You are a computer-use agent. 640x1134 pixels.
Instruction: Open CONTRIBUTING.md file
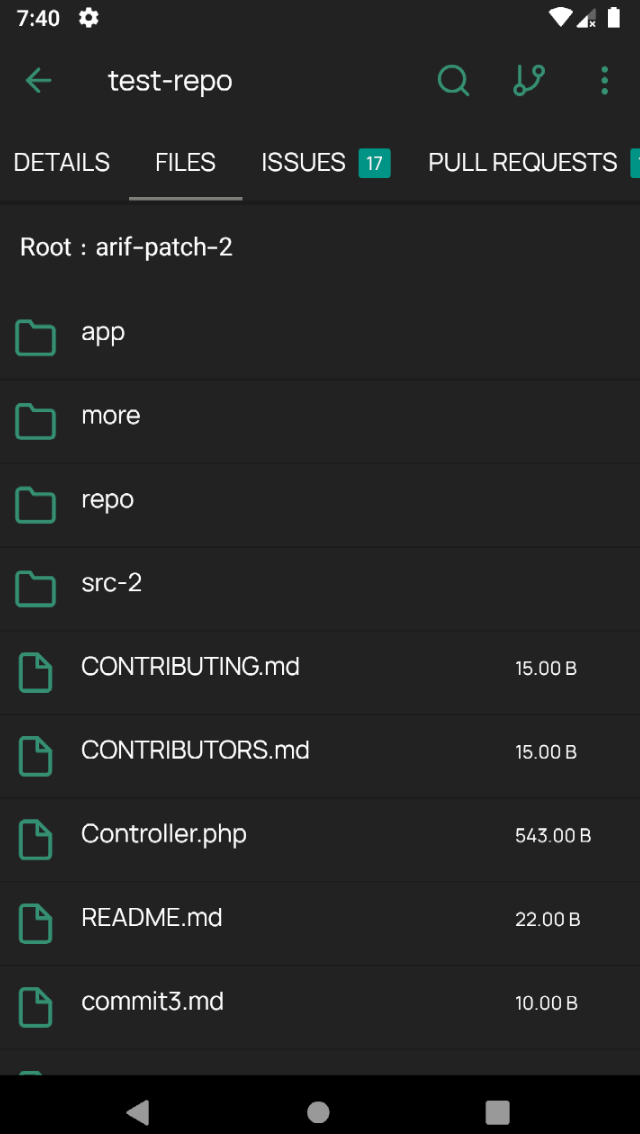pos(320,673)
